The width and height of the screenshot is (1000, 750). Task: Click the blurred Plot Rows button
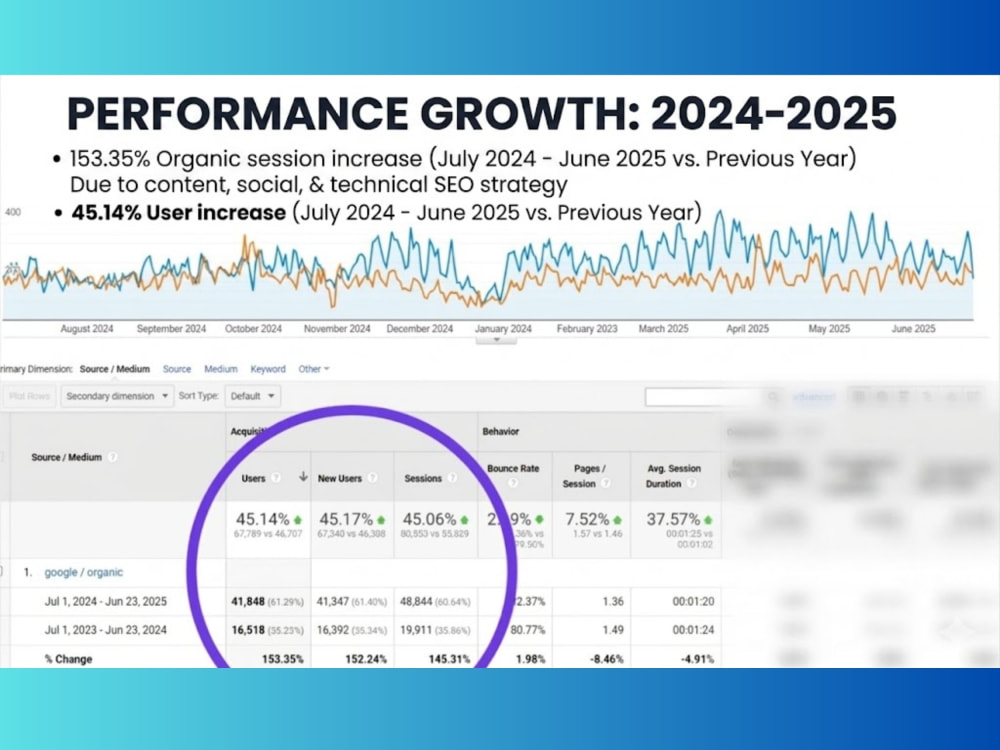(x=29, y=396)
